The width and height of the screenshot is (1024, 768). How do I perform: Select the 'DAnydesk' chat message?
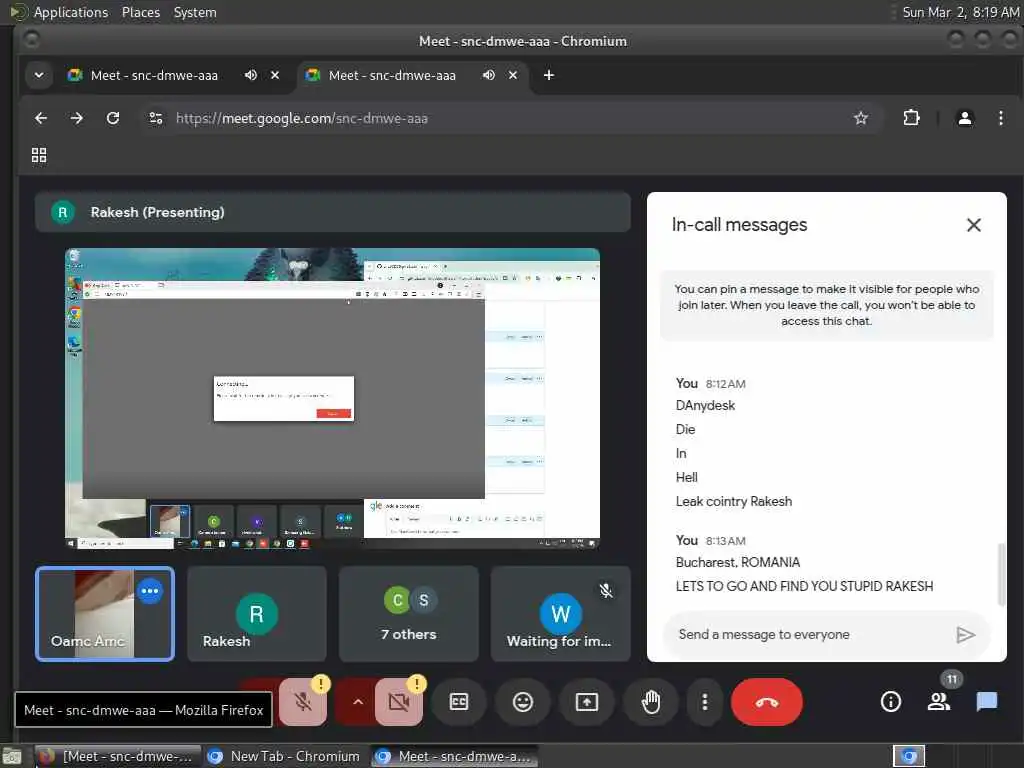pos(705,406)
